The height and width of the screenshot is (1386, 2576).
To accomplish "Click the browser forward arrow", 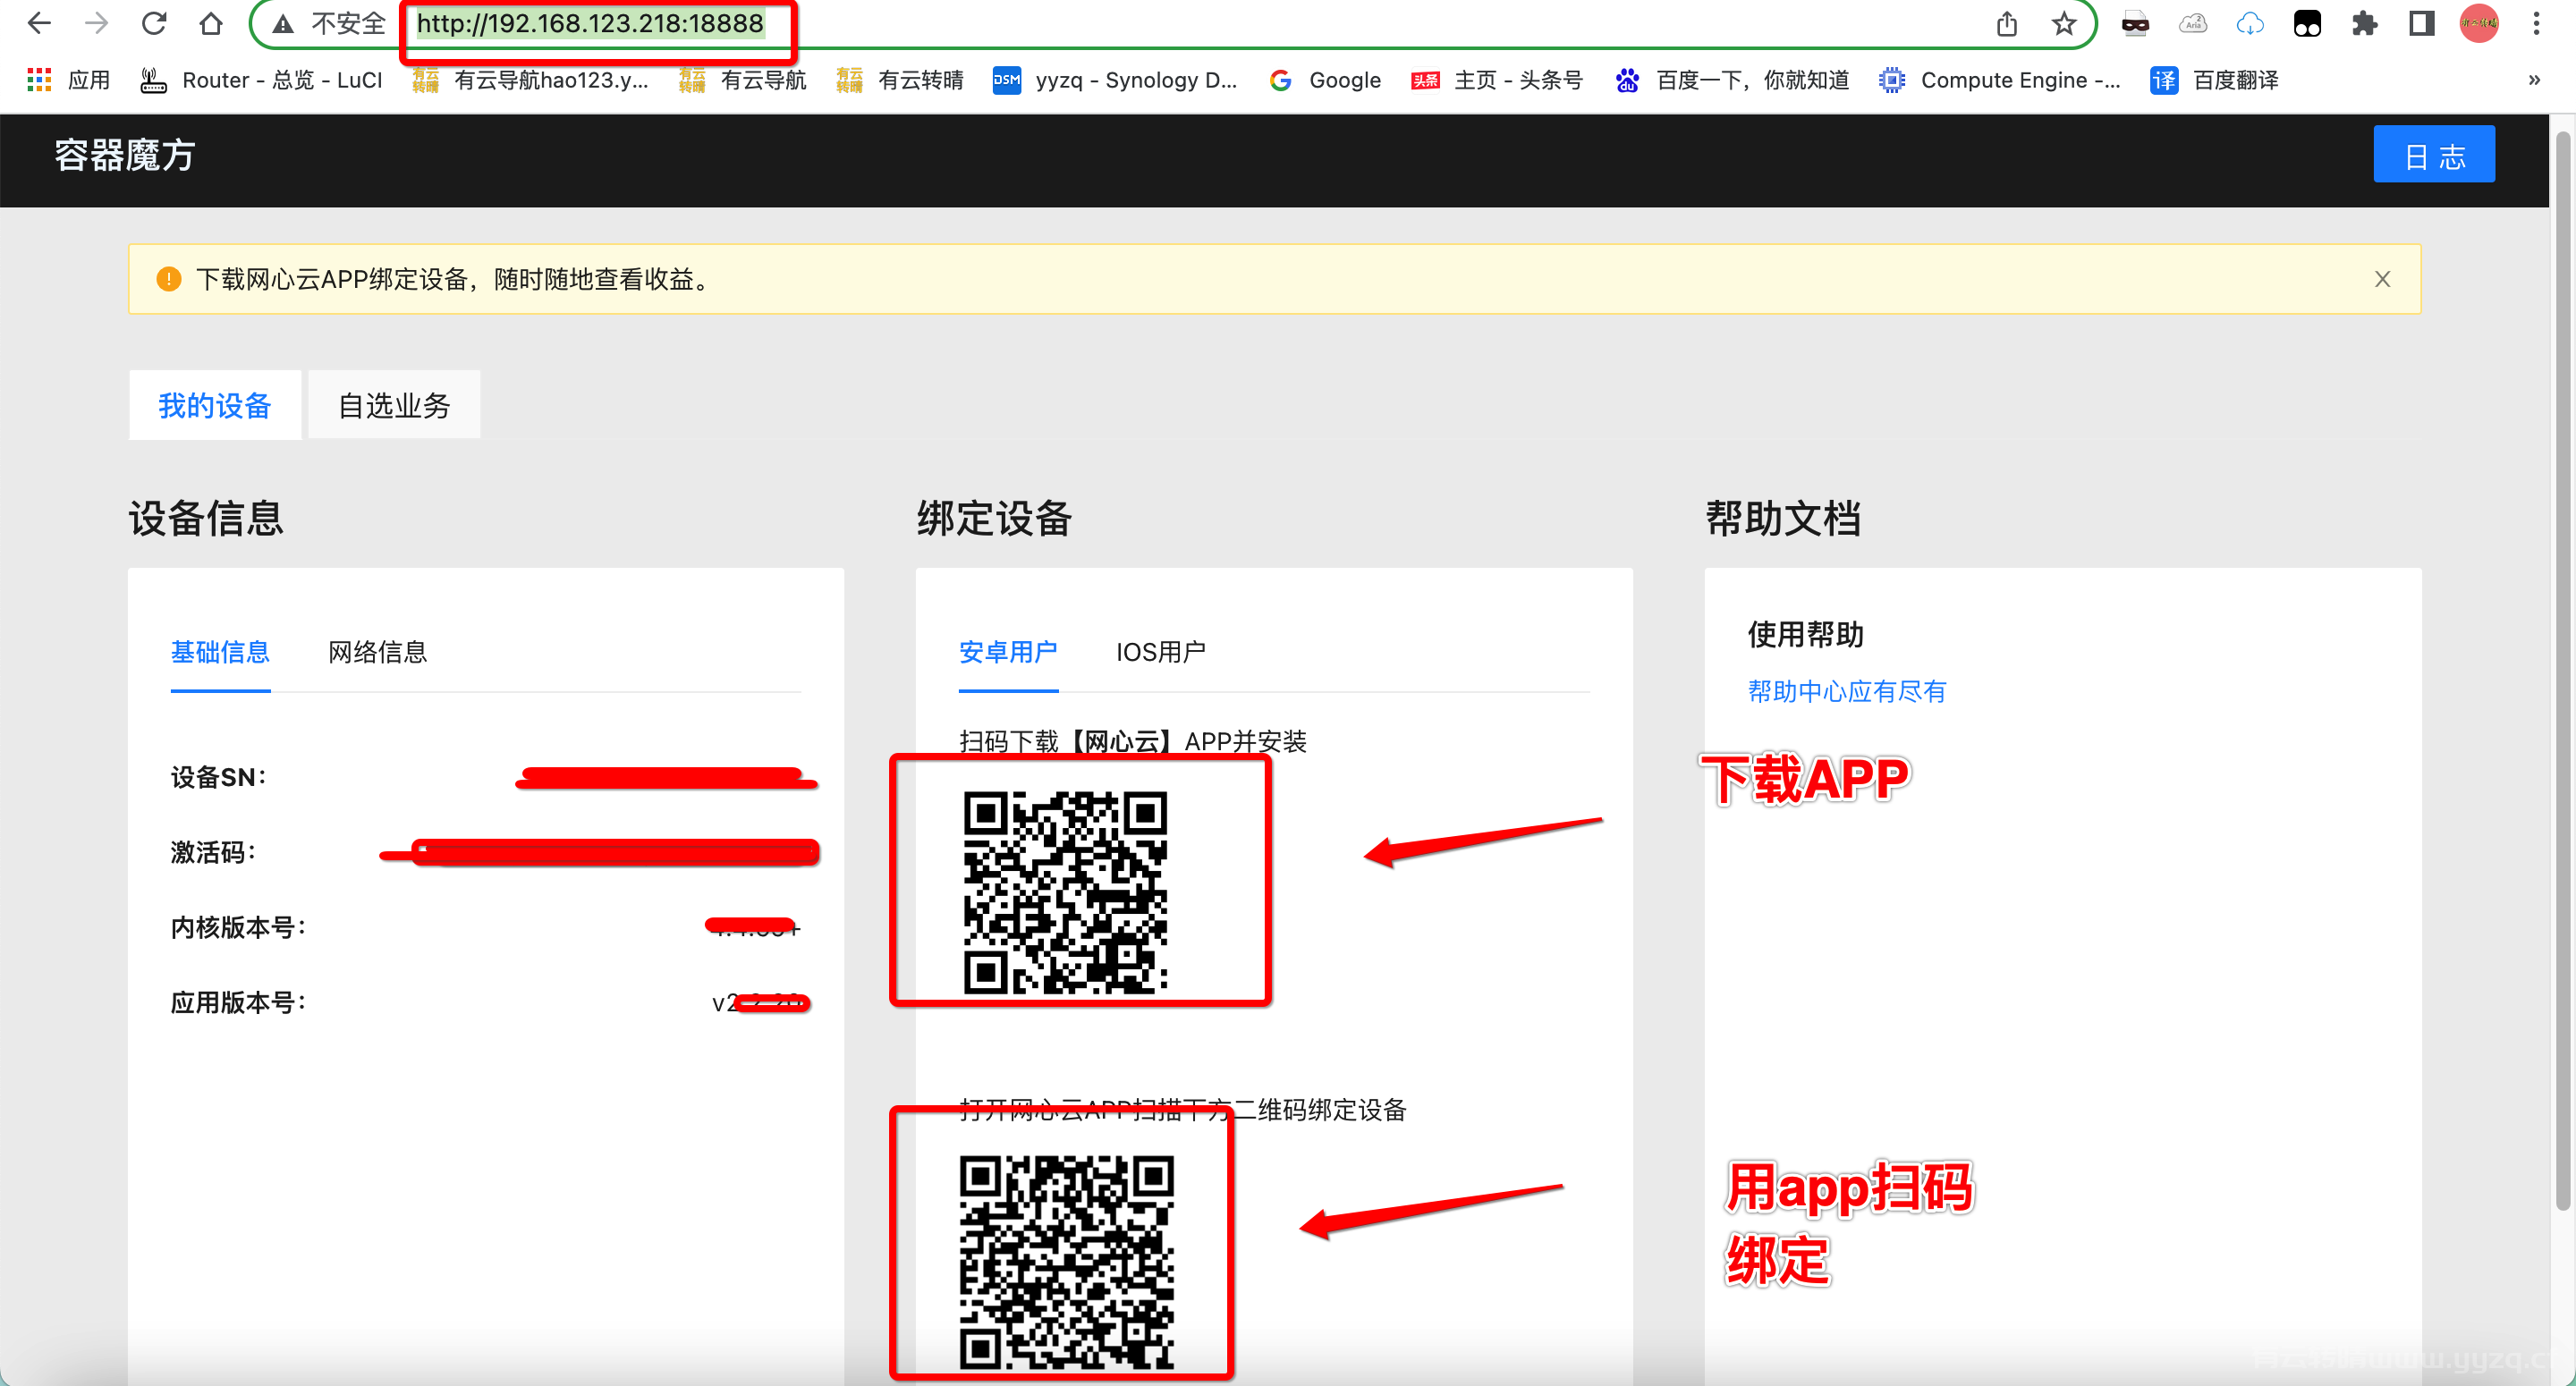I will click(x=96, y=23).
